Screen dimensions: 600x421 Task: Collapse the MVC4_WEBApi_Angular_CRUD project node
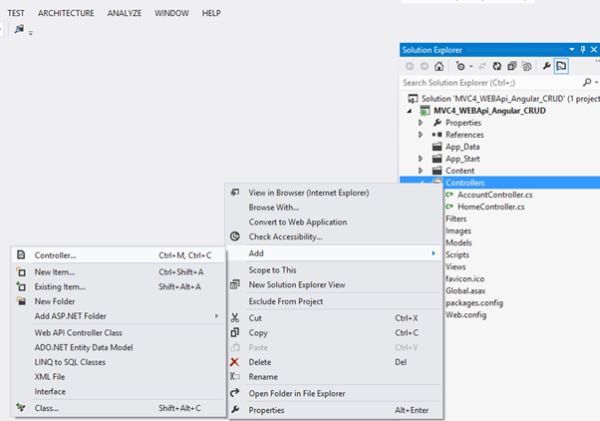click(x=410, y=111)
